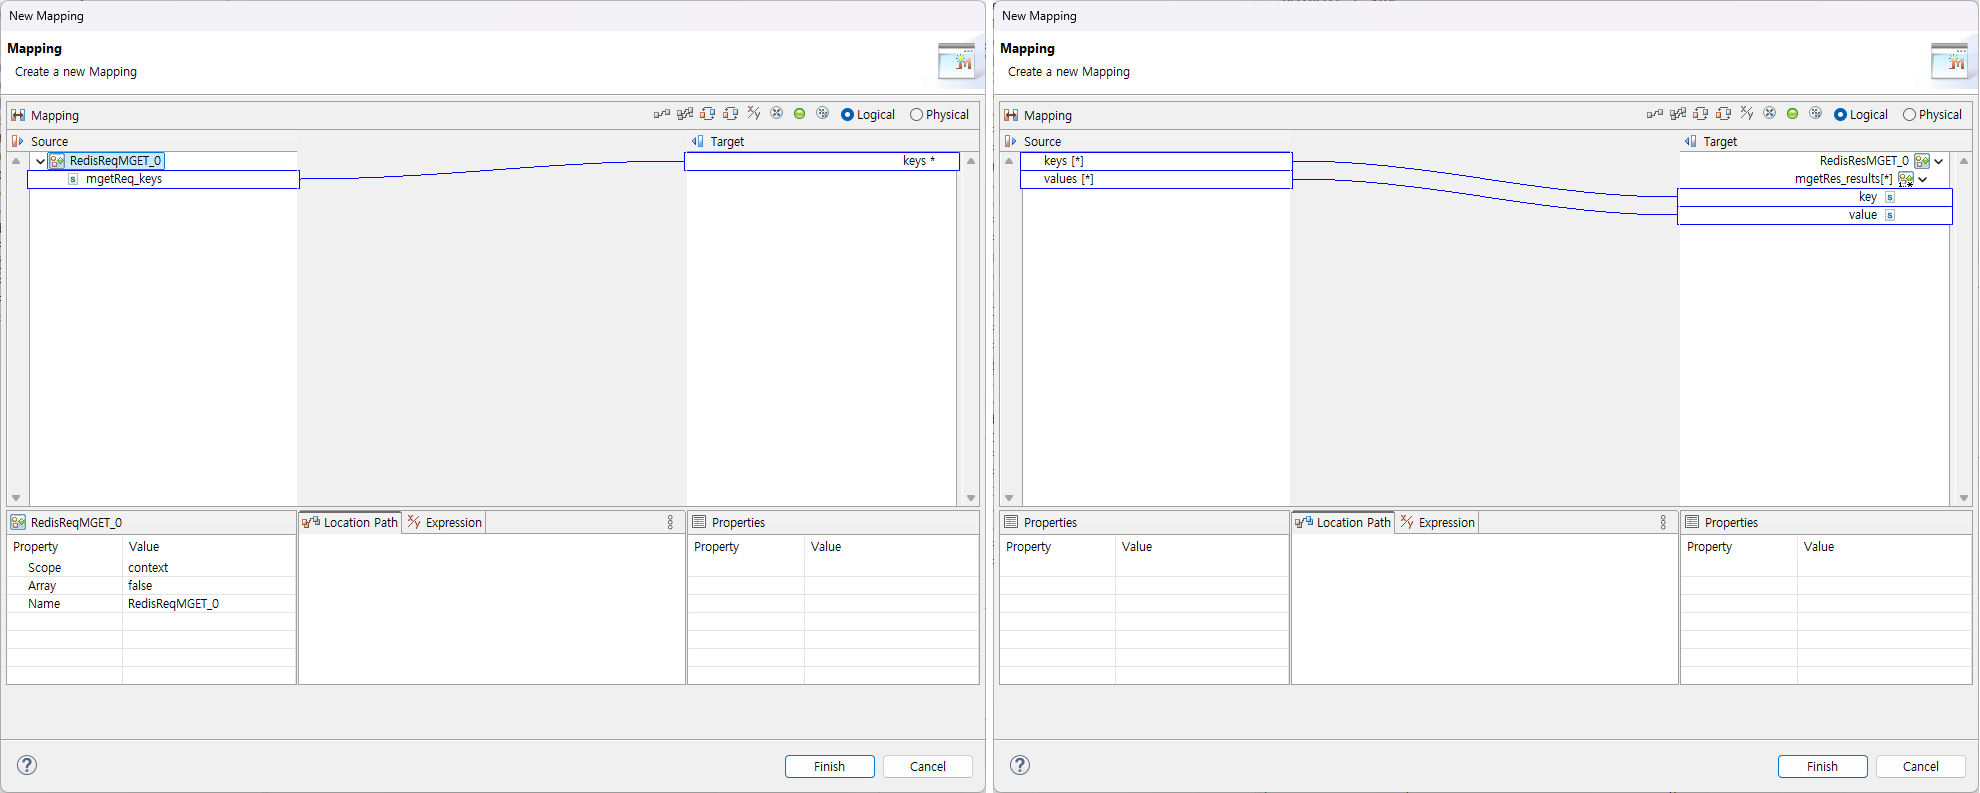Screen dimensions: 1980x793
Task: Click Cancel button in right dialog
Action: click(x=1921, y=766)
